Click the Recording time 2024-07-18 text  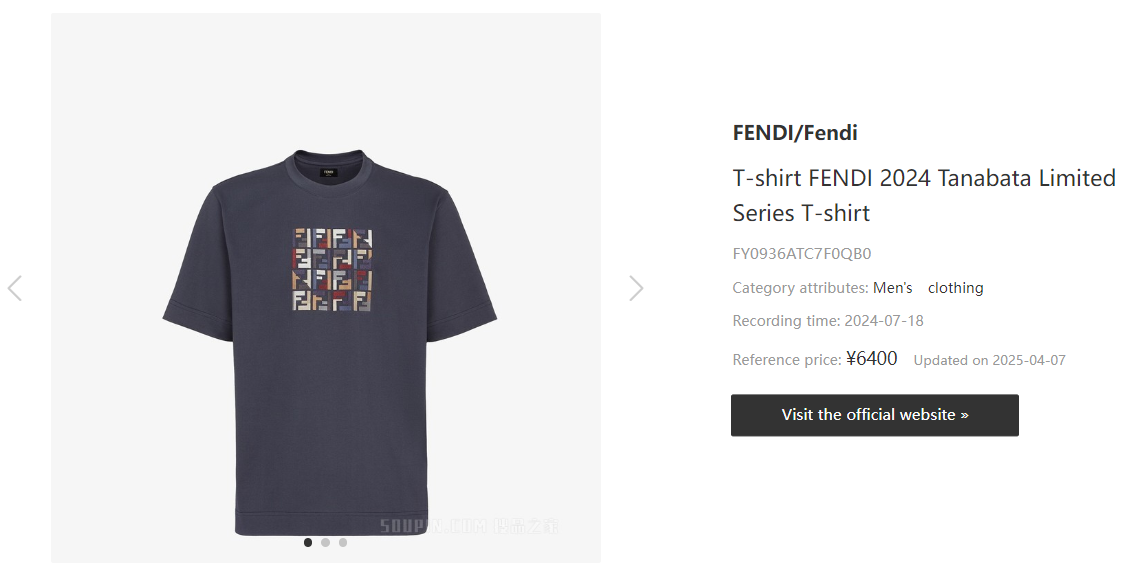click(x=828, y=321)
